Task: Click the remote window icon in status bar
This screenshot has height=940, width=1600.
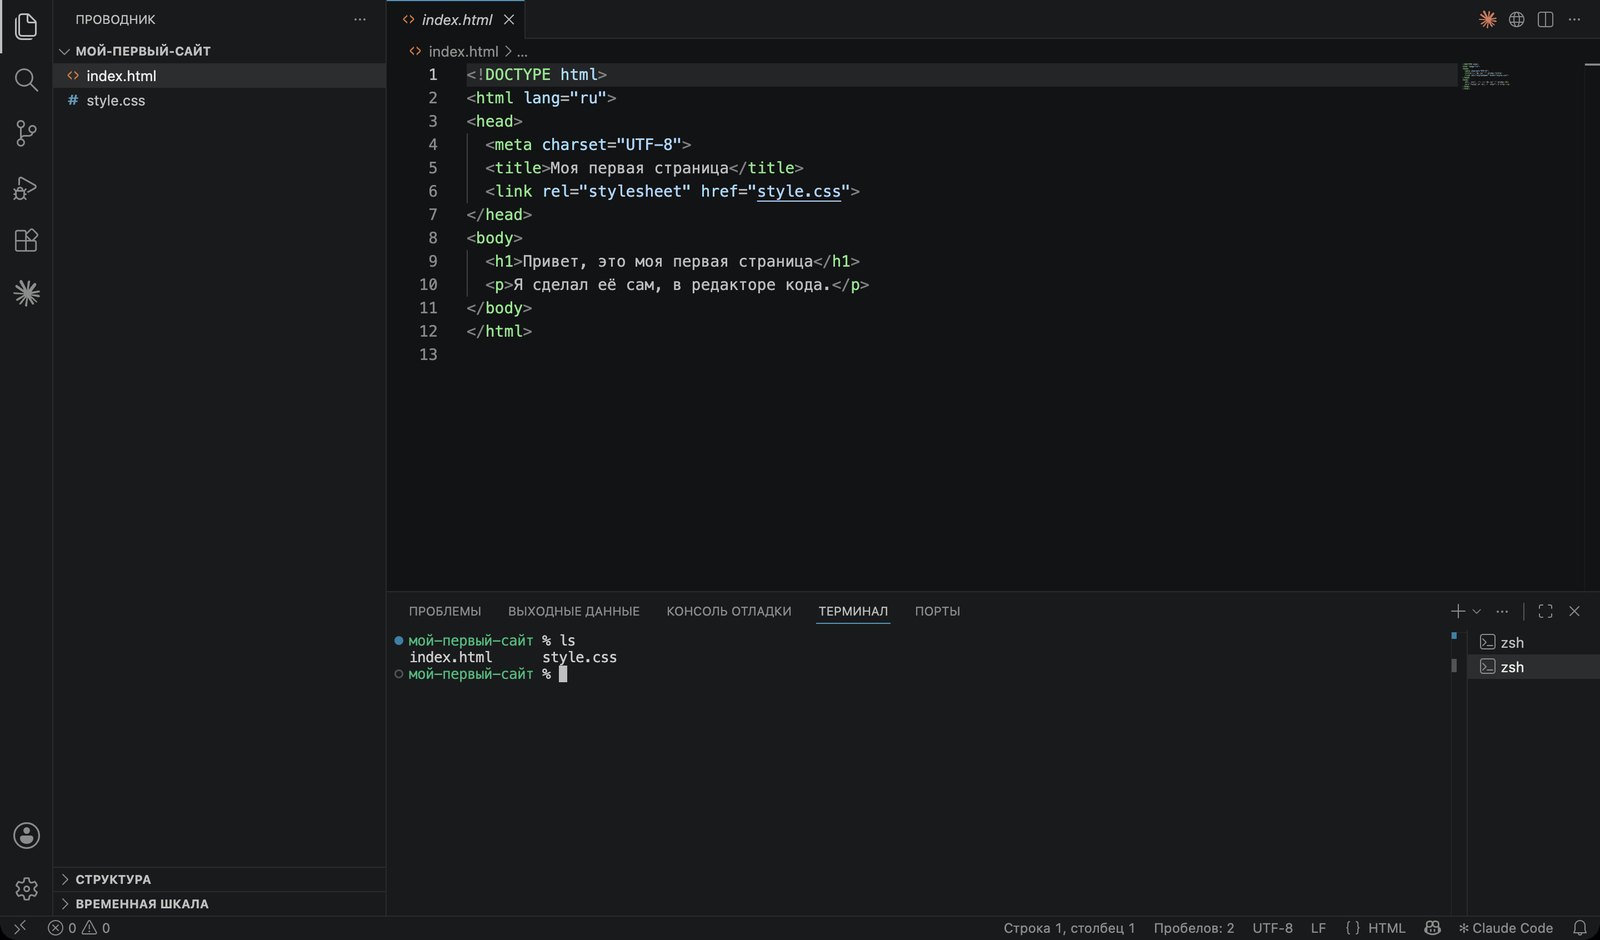Action: tap(19, 928)
